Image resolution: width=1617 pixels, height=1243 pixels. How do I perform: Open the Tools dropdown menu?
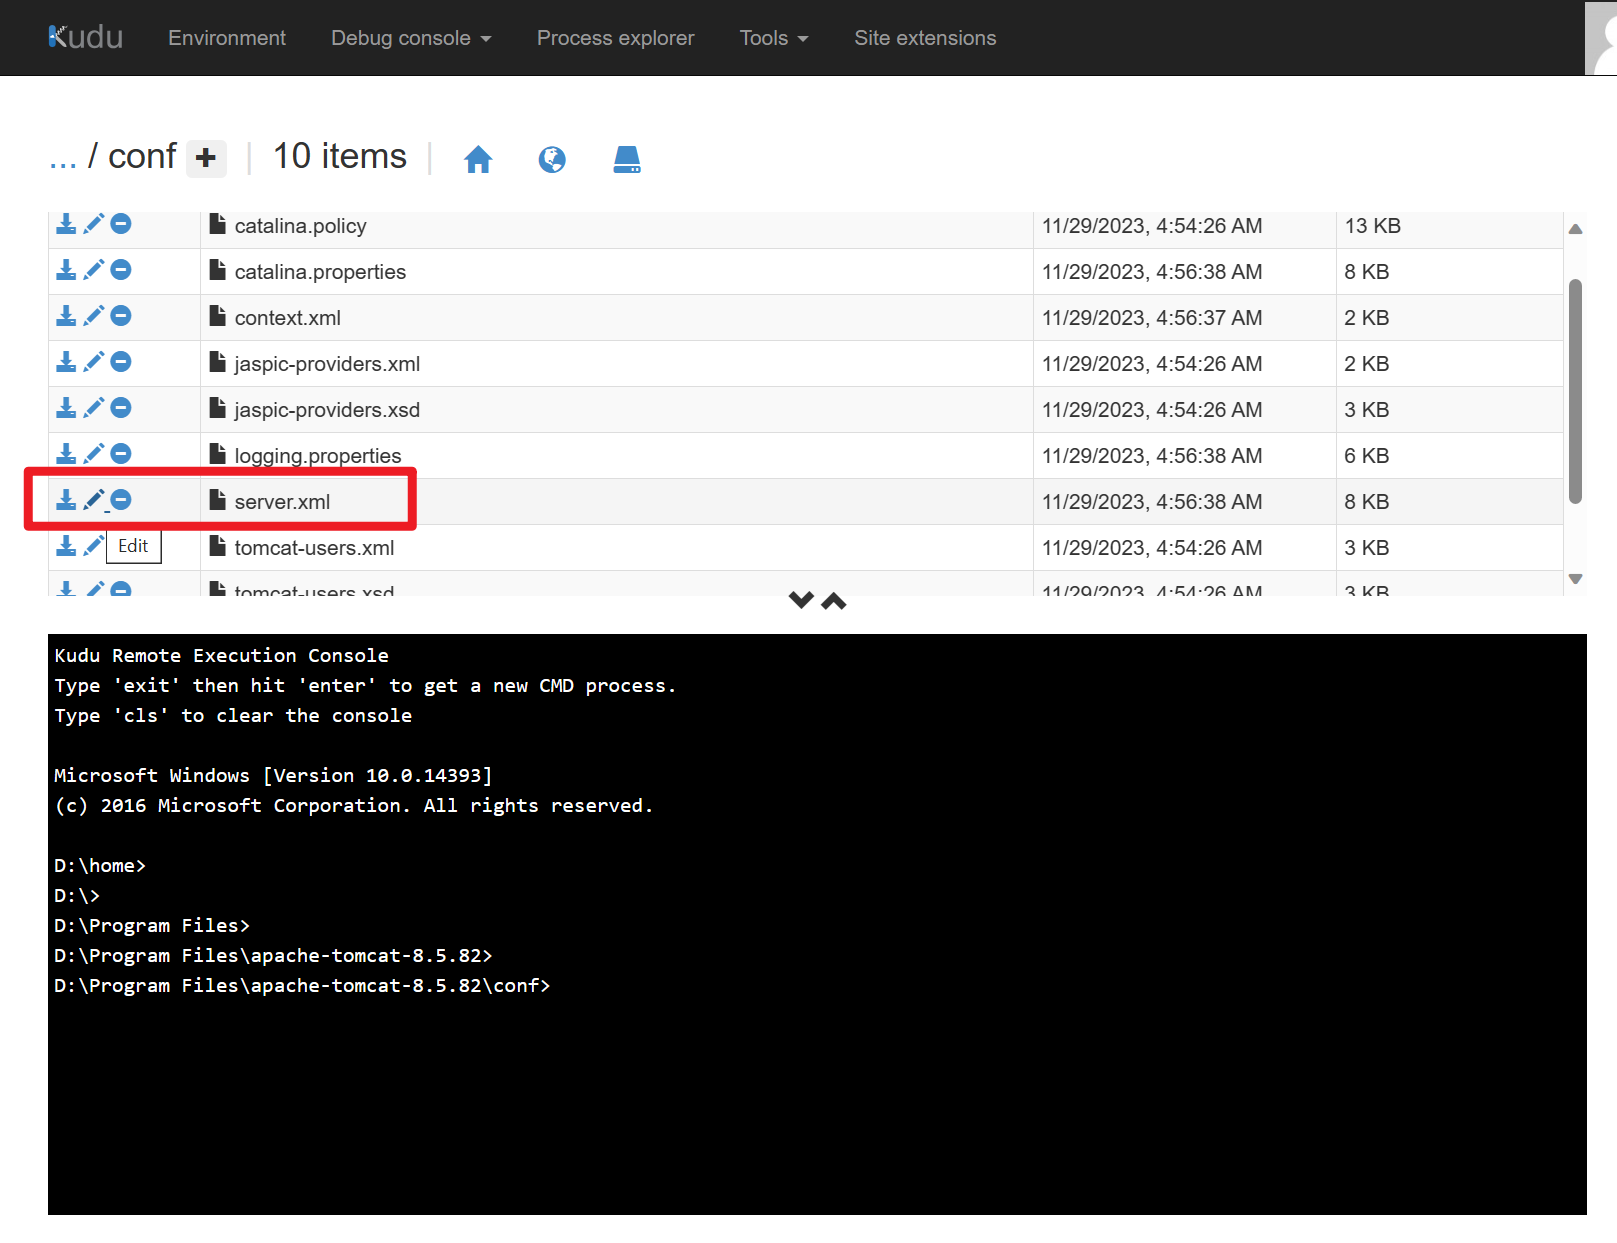[773, 38]
